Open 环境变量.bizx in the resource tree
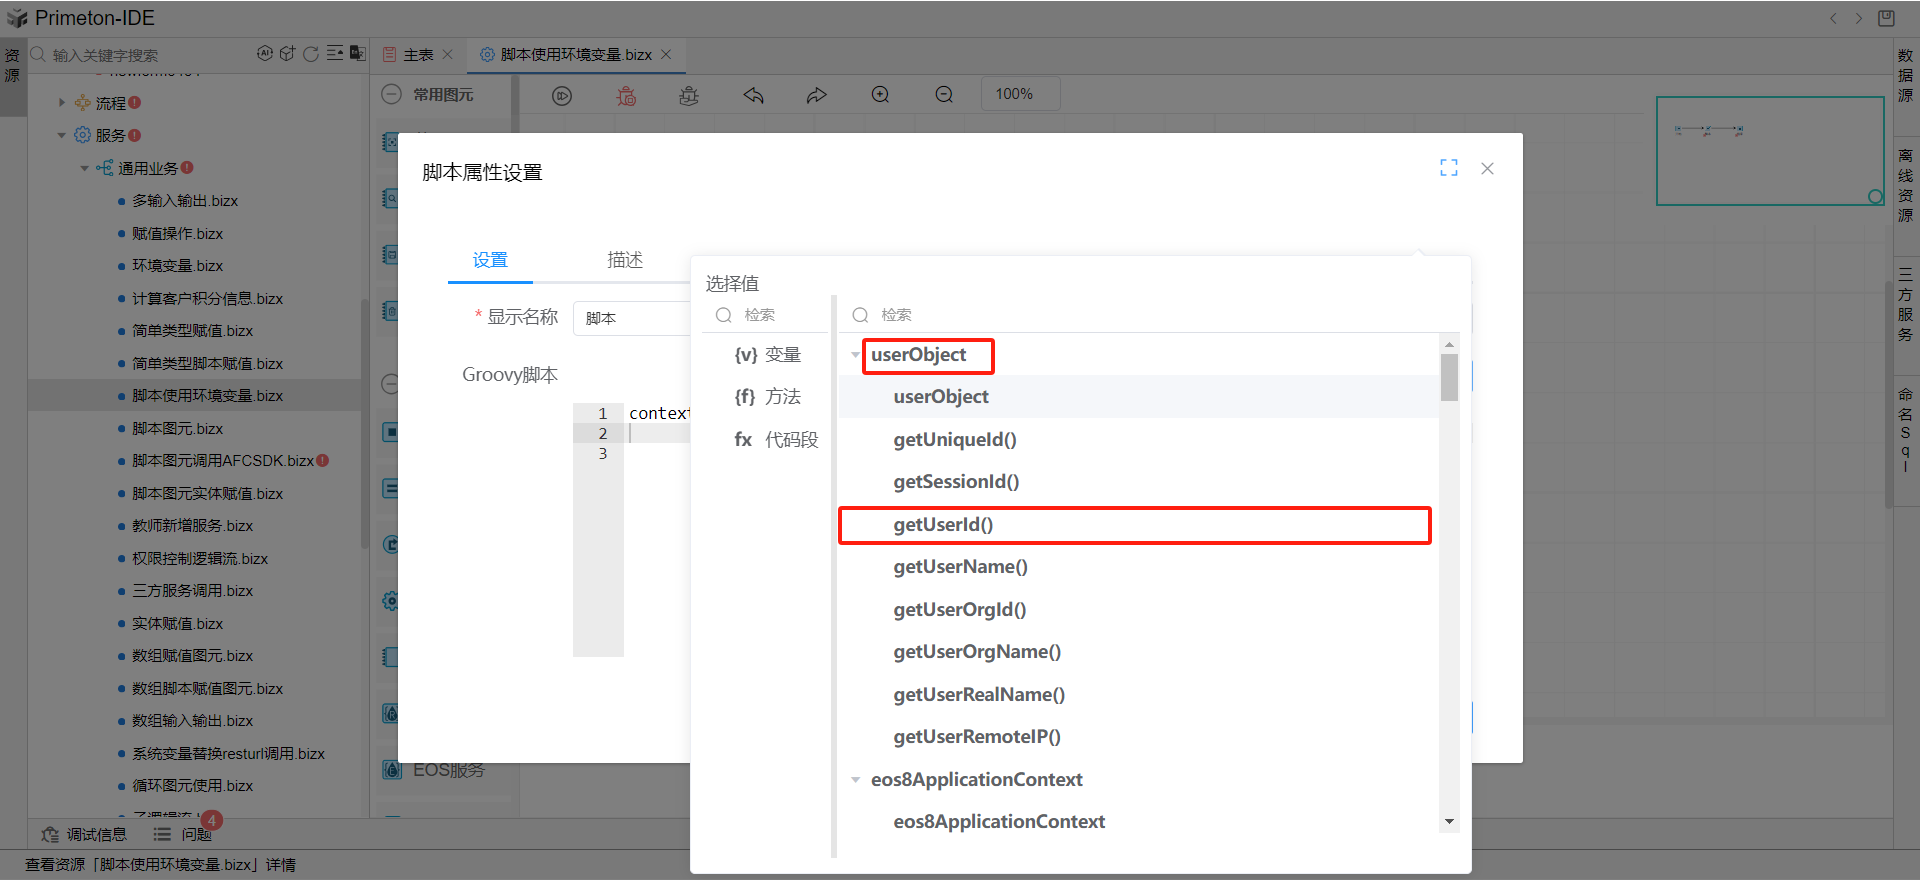Viewport: 1920px width, 880px height. [177, 266]
